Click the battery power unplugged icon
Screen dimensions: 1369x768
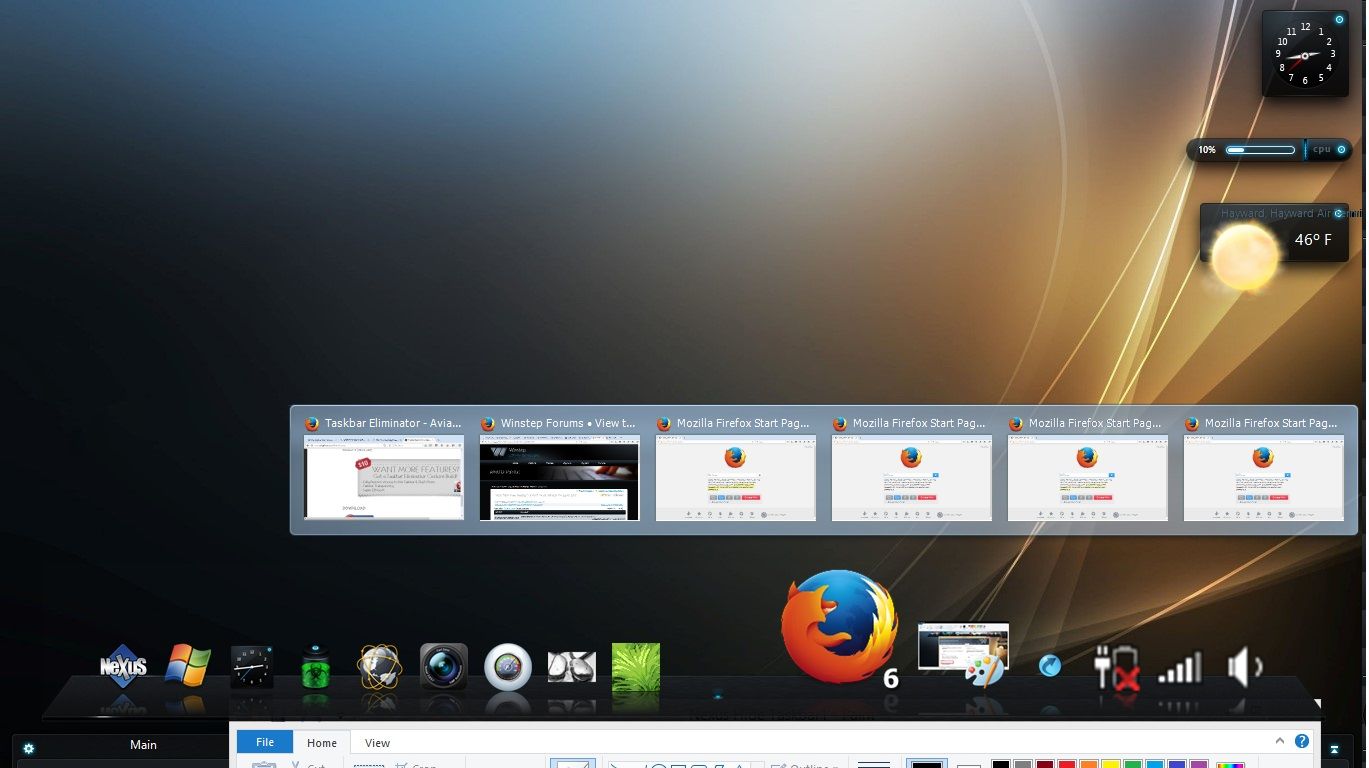(1116, 667)
